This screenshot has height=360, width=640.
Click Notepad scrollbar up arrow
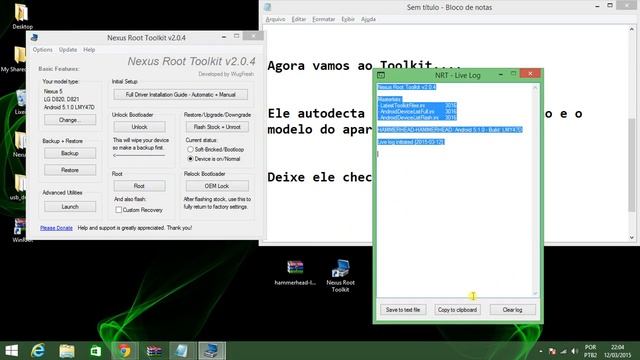(632, 29)
